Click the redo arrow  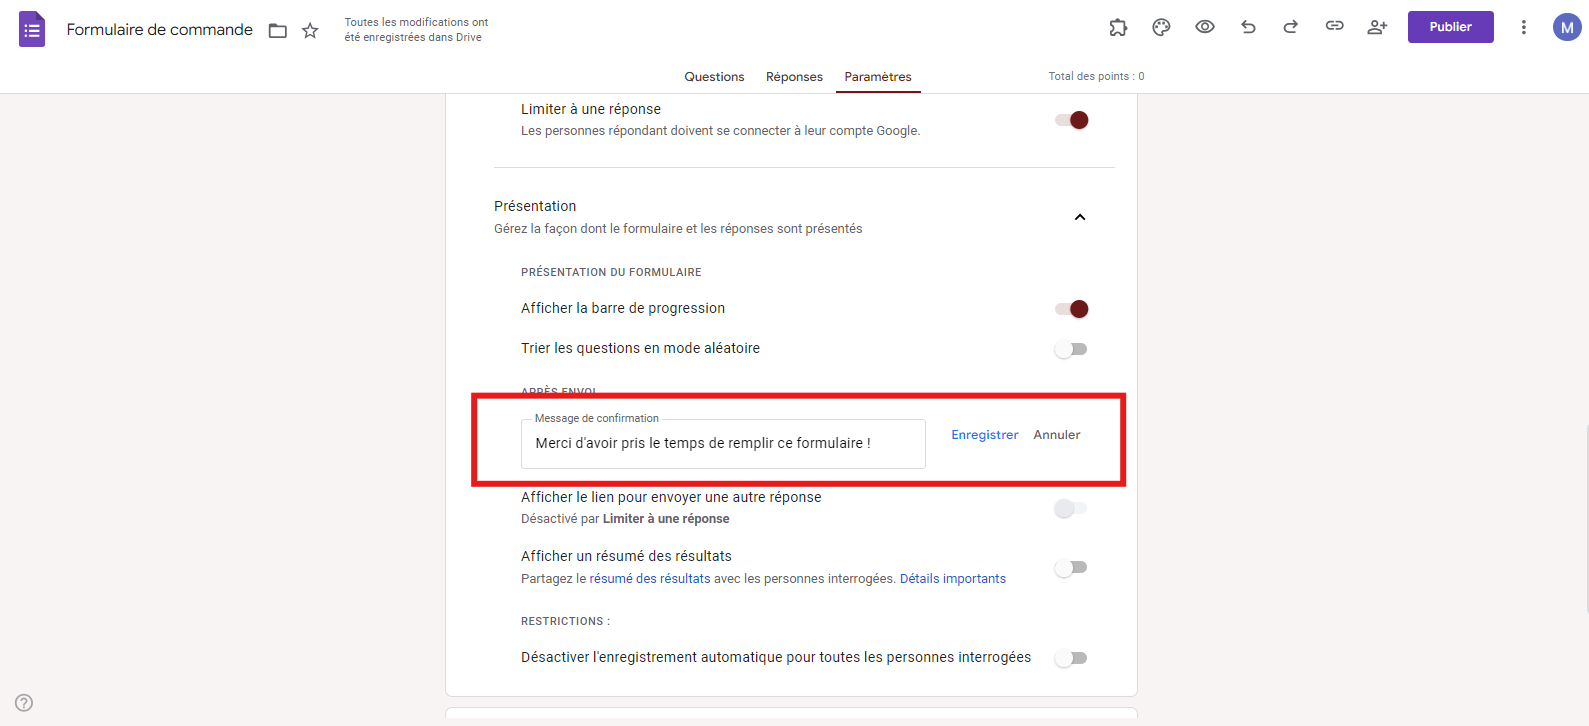[1291, 27]
